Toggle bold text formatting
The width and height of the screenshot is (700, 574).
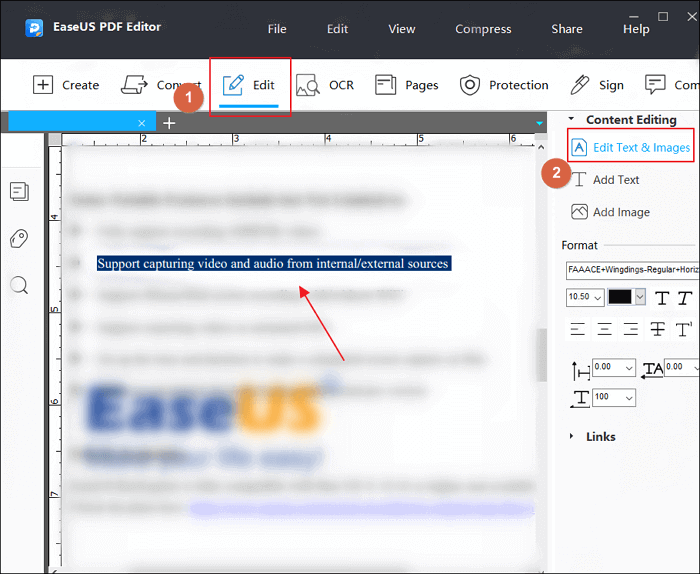(x=662, y=298)
